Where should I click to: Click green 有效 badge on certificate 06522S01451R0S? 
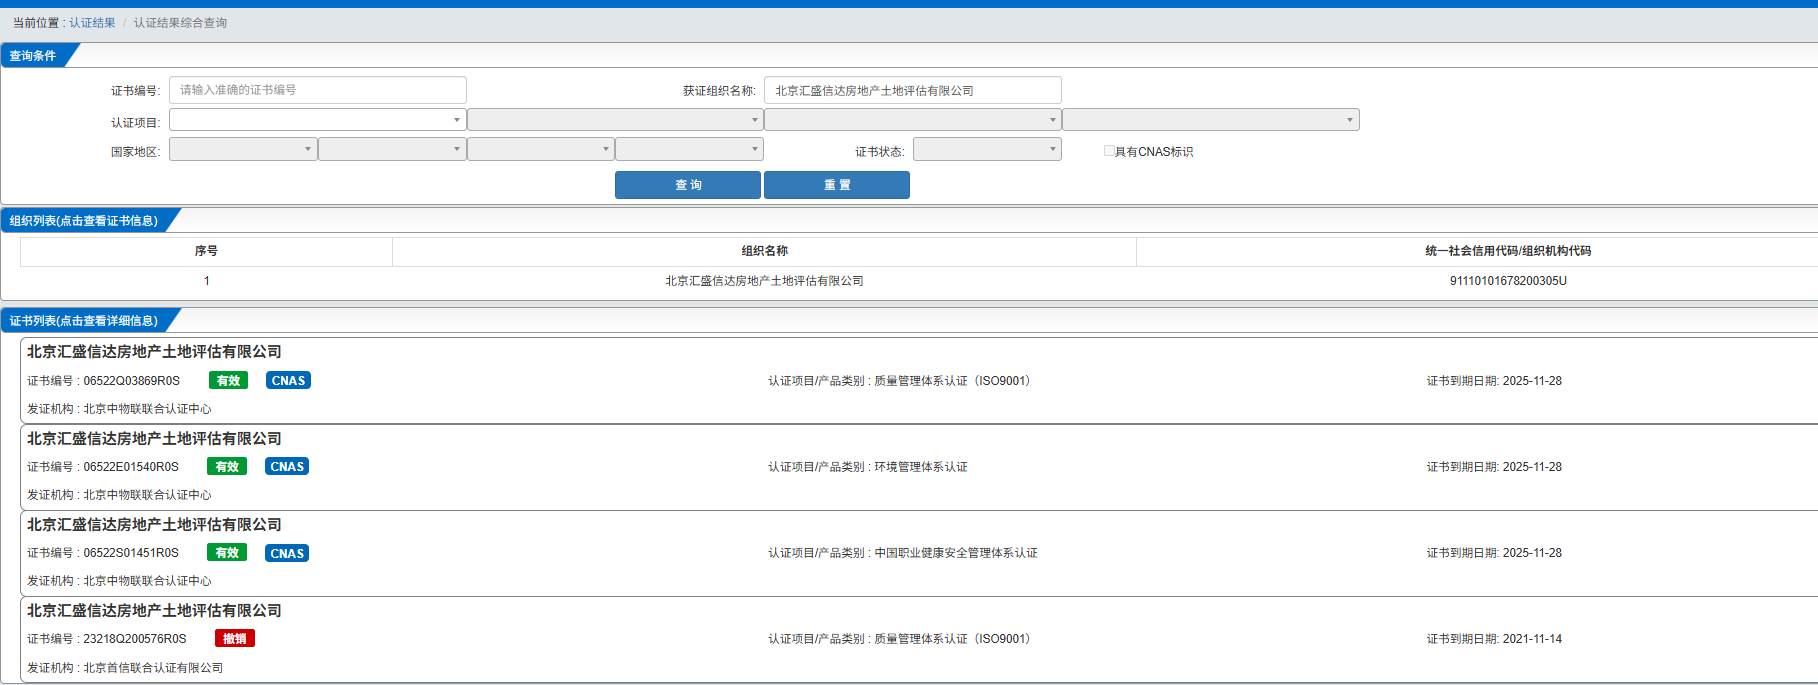coord(227,553)
